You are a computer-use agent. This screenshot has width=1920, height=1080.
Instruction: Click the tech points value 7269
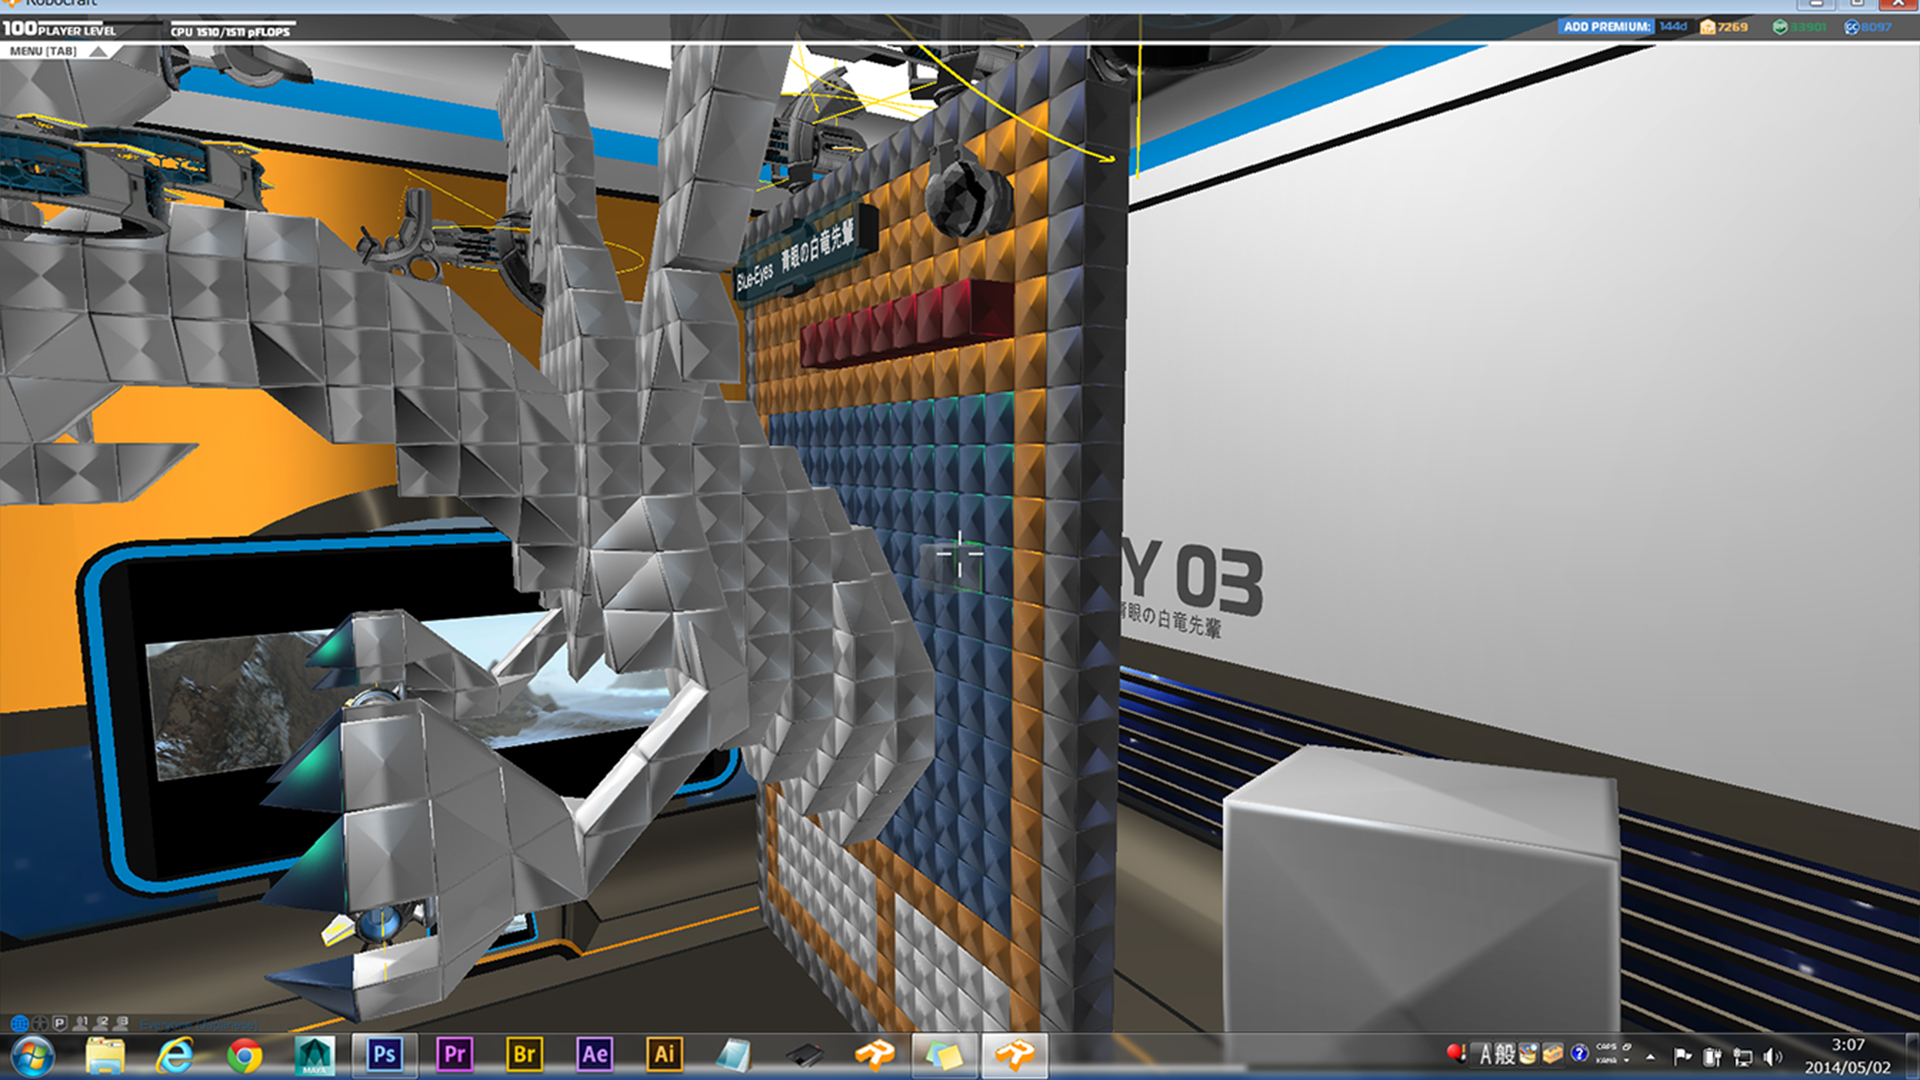1733,27
